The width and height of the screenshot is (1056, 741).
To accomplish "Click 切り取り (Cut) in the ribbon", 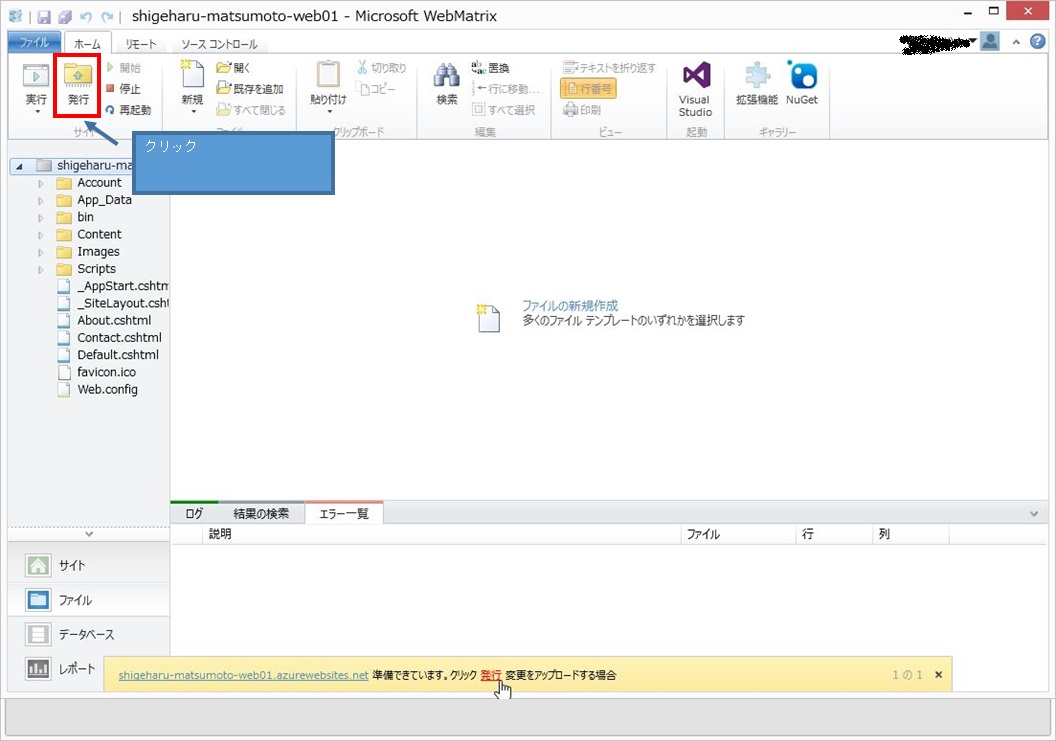I will click(381, 67).
